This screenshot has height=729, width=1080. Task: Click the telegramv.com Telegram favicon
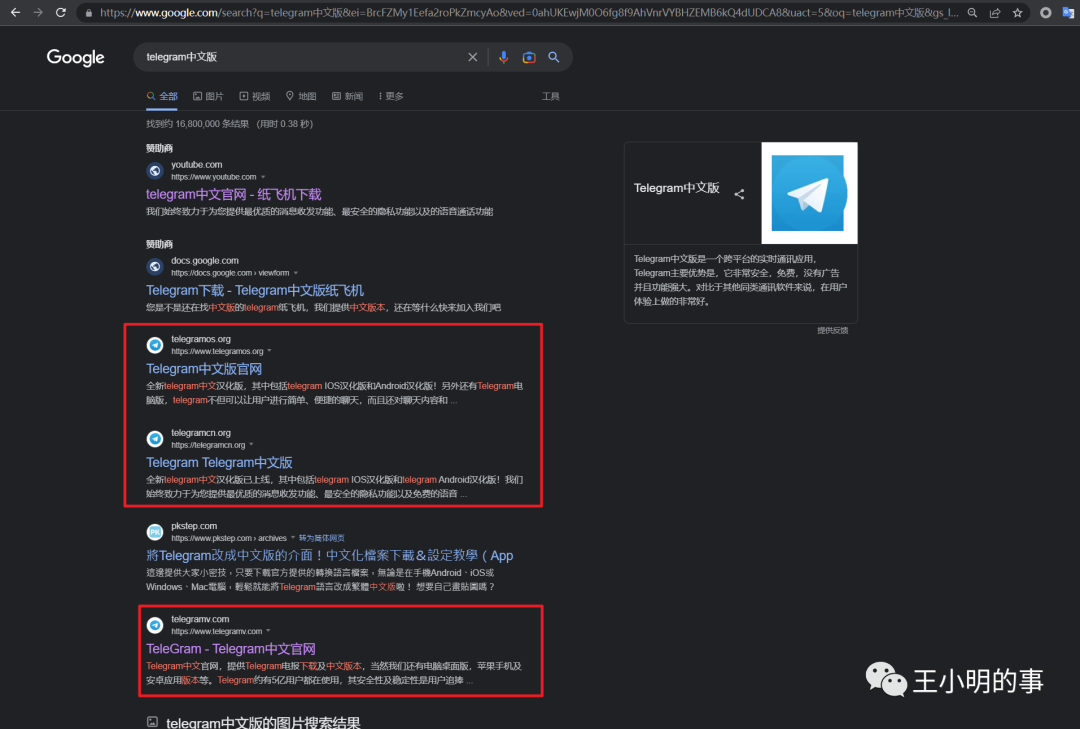point(155,625)
